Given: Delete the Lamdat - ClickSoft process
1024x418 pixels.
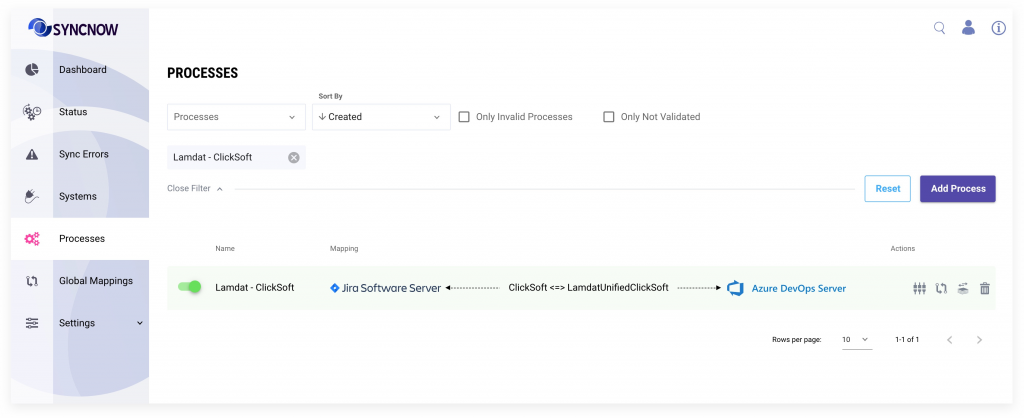Looking at the screenshot, I should pos(985,288).
